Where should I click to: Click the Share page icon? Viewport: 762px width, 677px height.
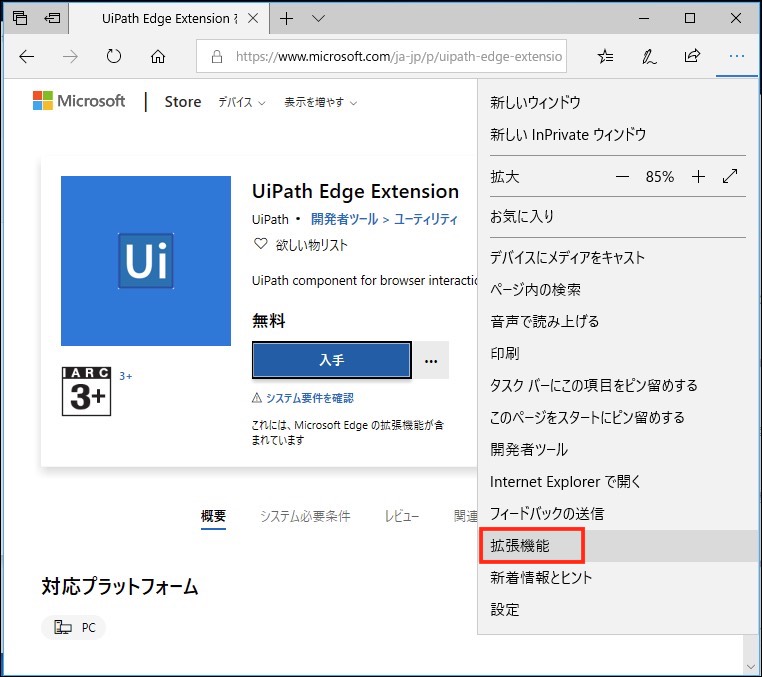692,57
